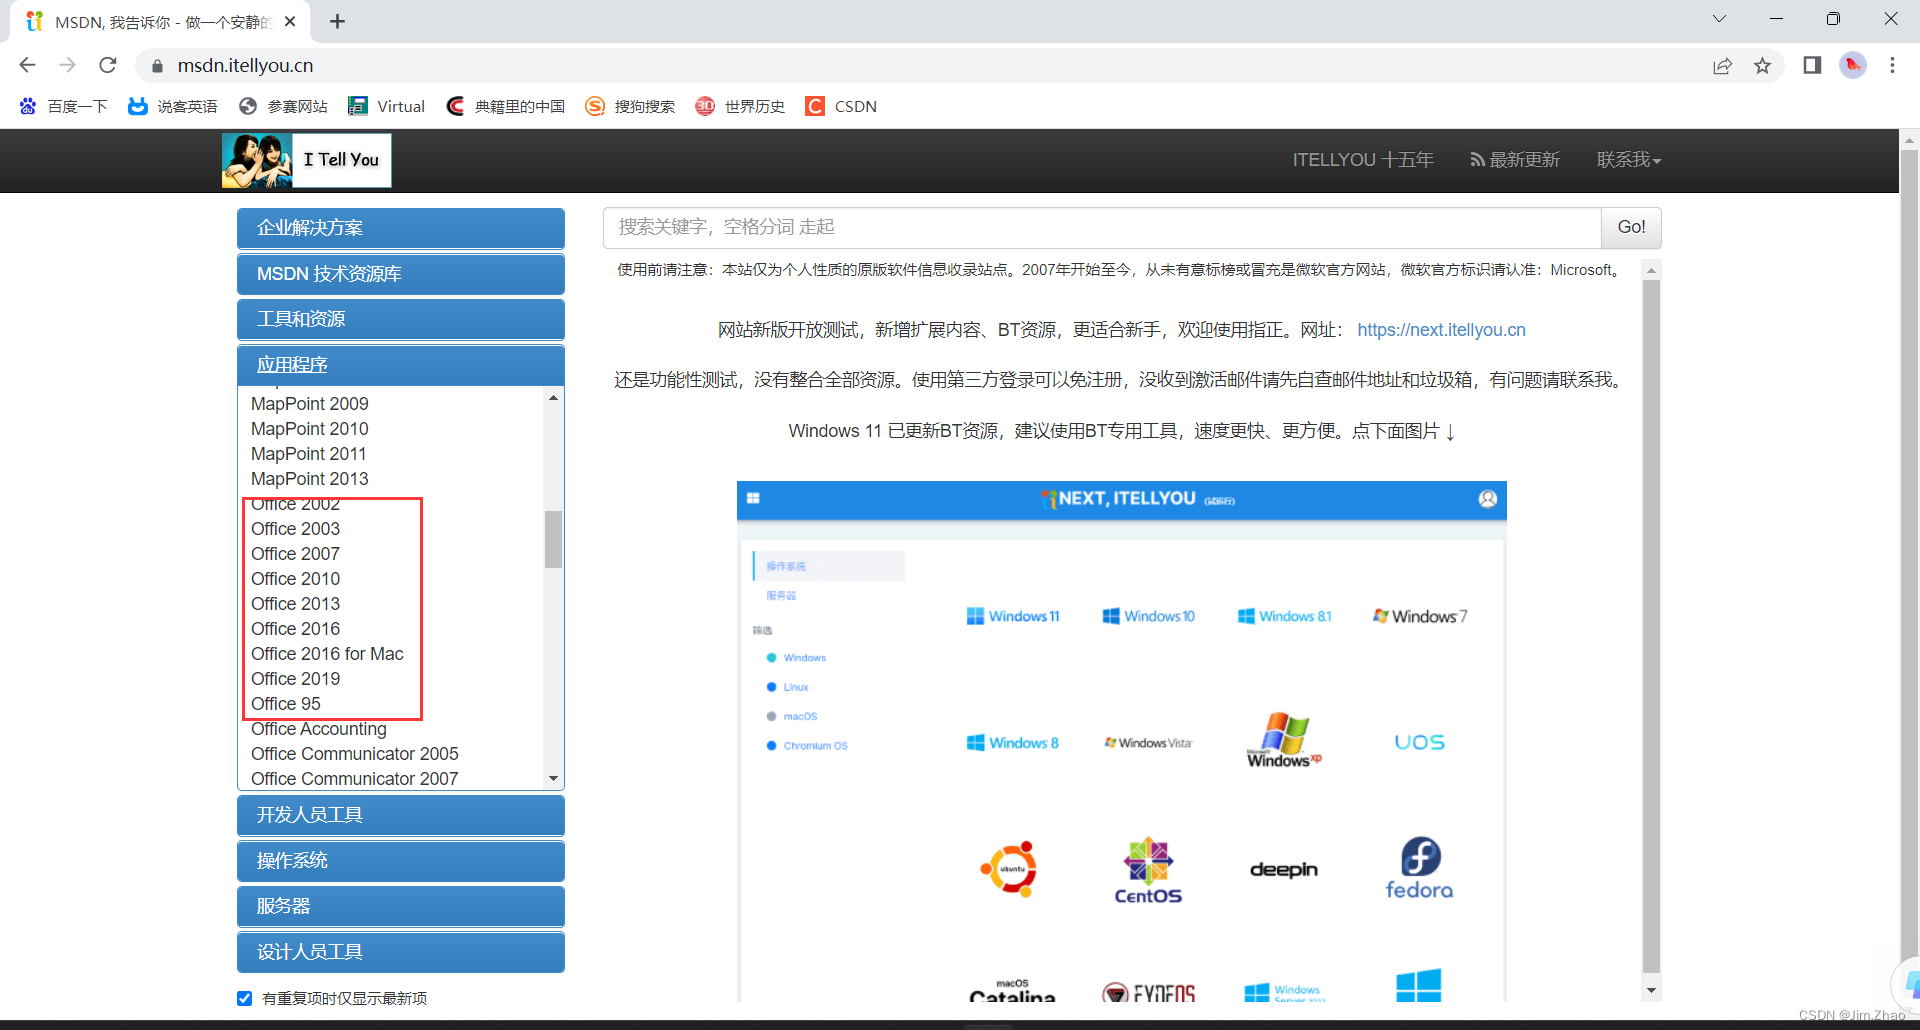Select MapPoint 2009 in list

310,404
